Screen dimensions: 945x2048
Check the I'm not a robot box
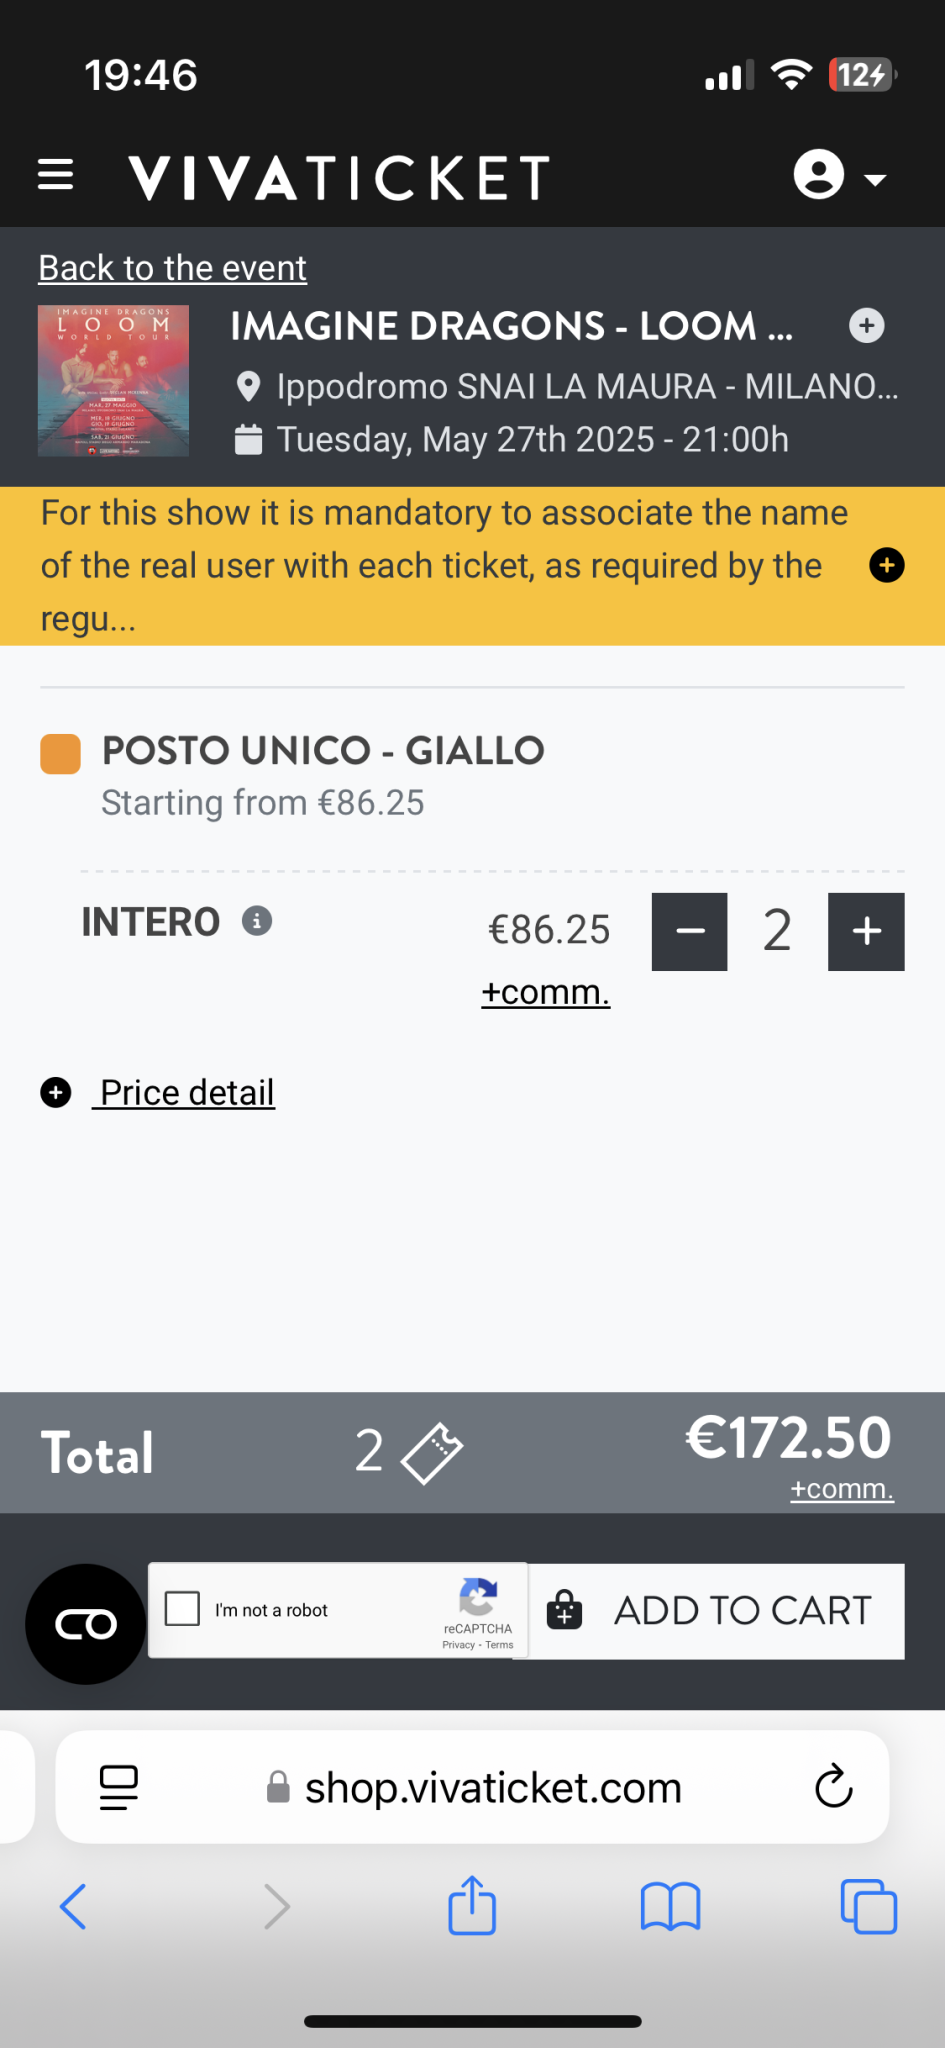point(182,1609)
